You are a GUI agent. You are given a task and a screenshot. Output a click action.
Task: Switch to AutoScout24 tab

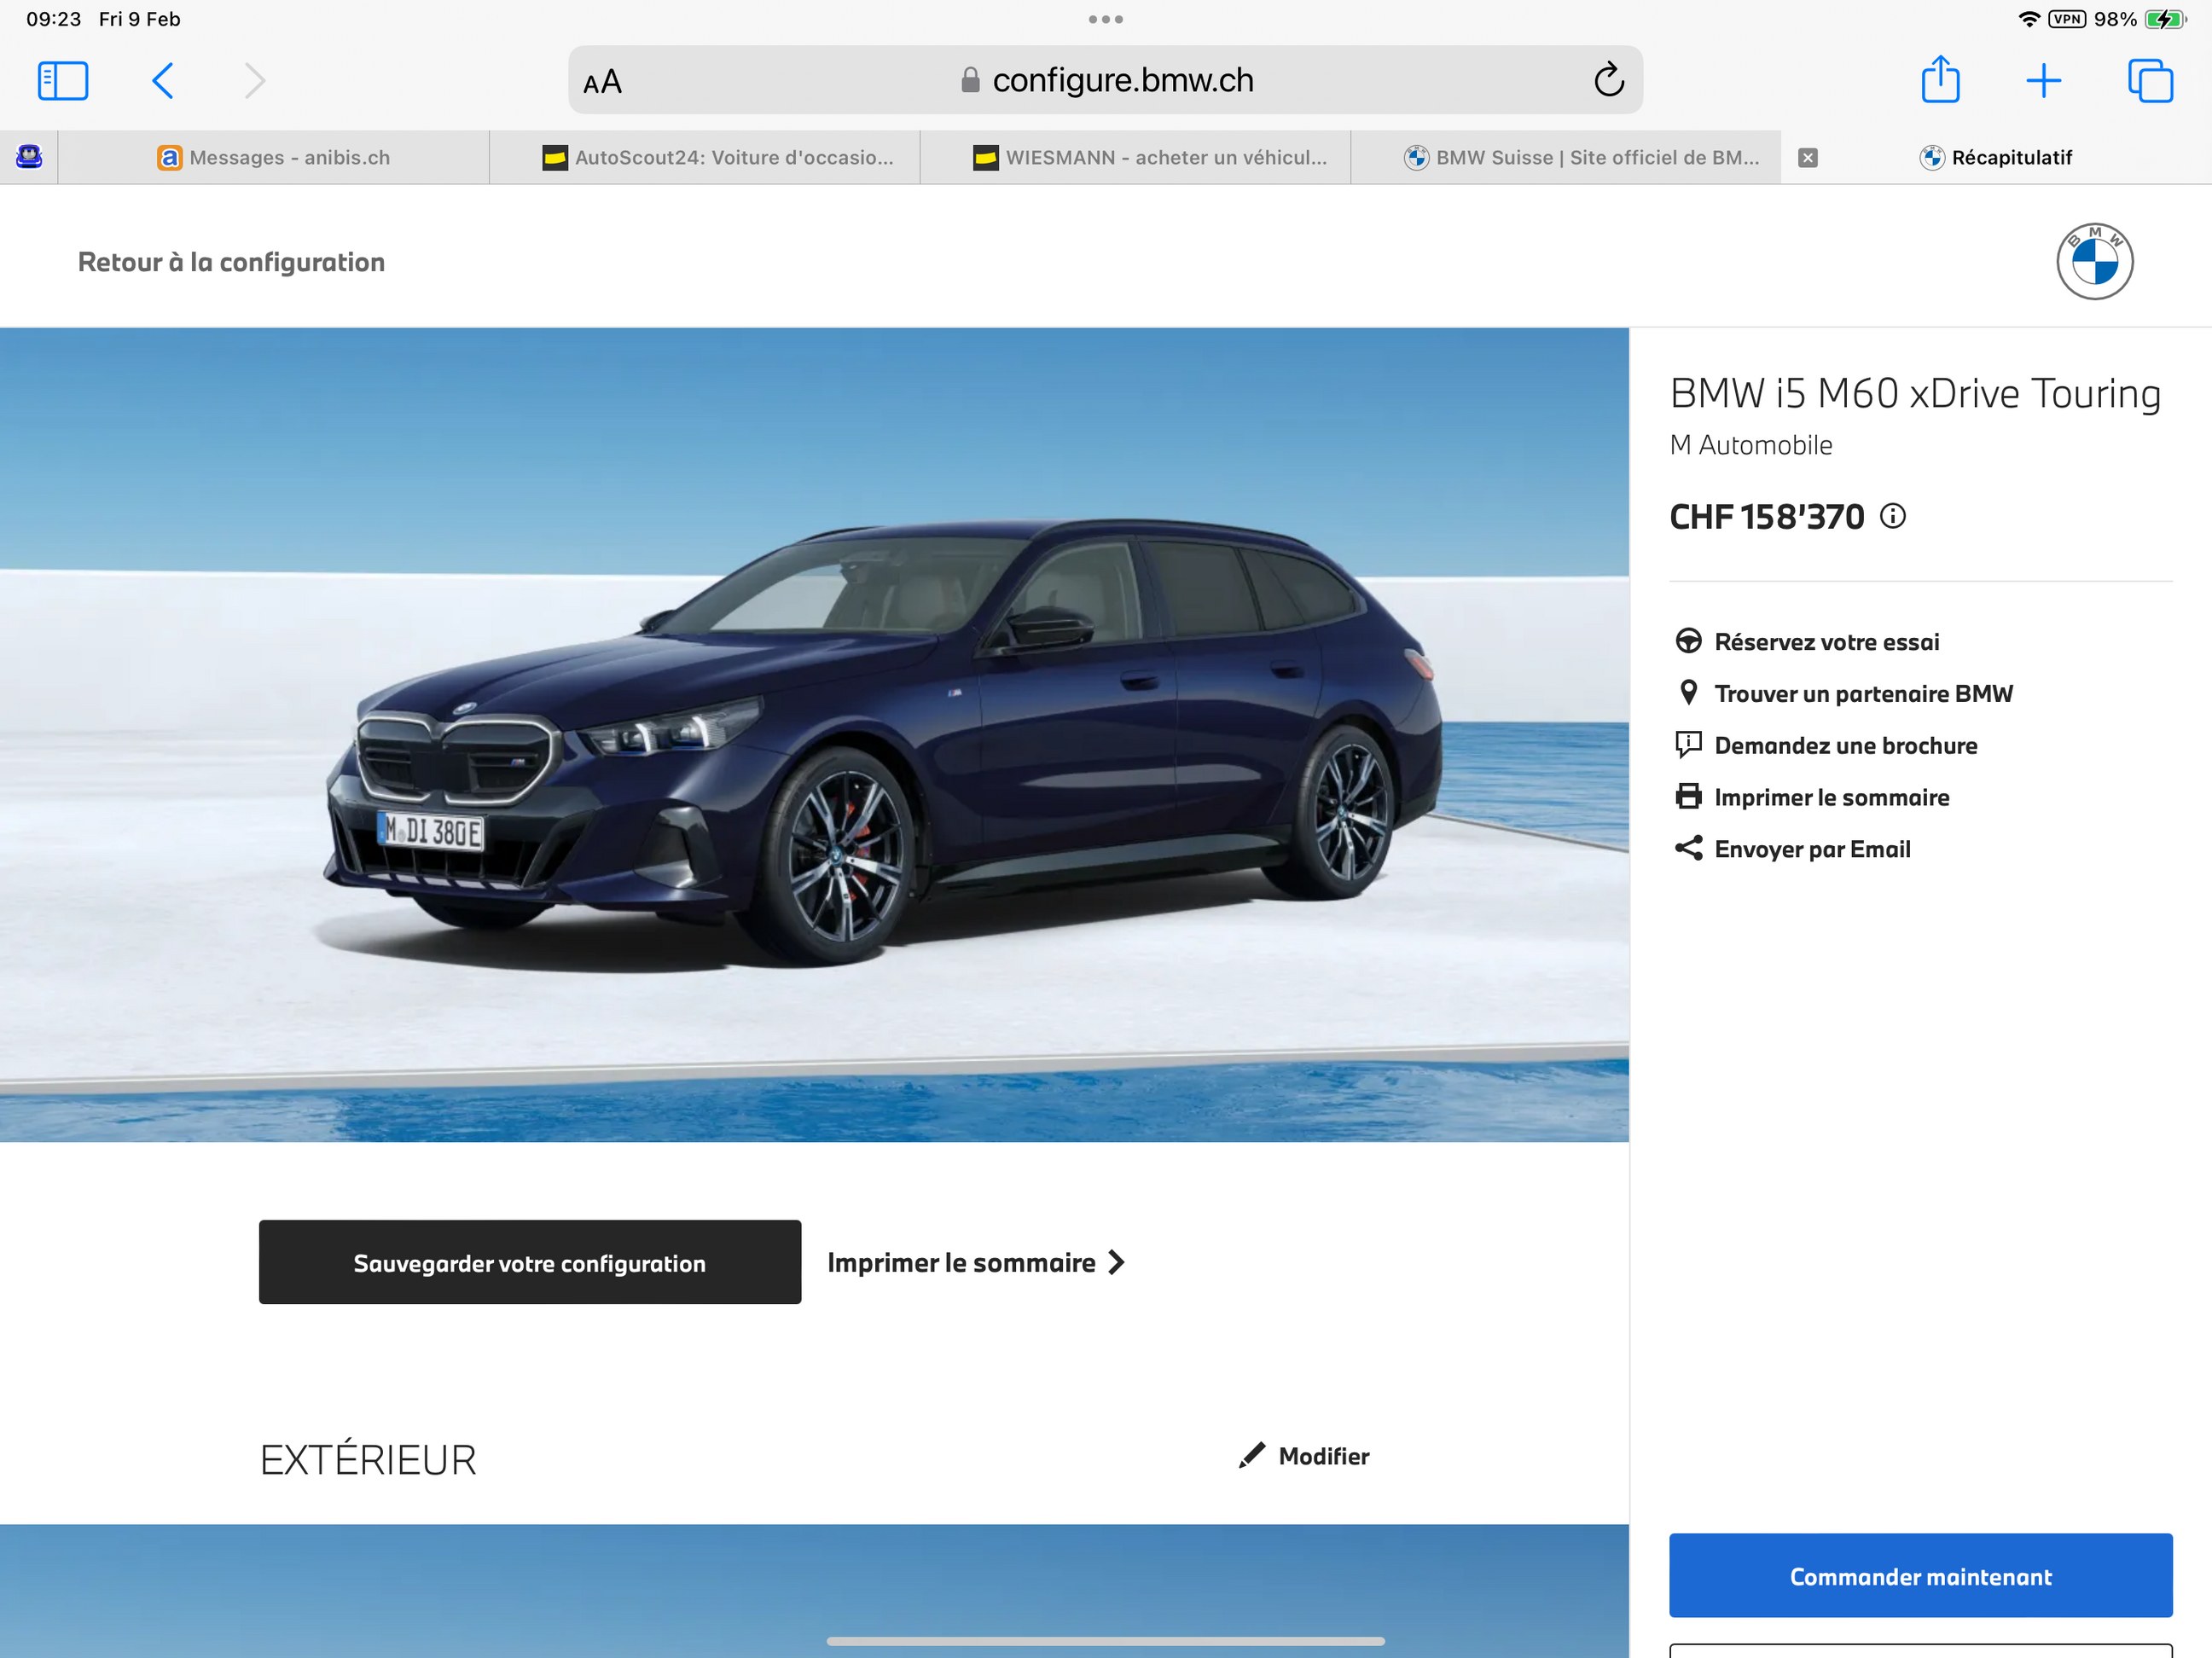tap(705, 157)
